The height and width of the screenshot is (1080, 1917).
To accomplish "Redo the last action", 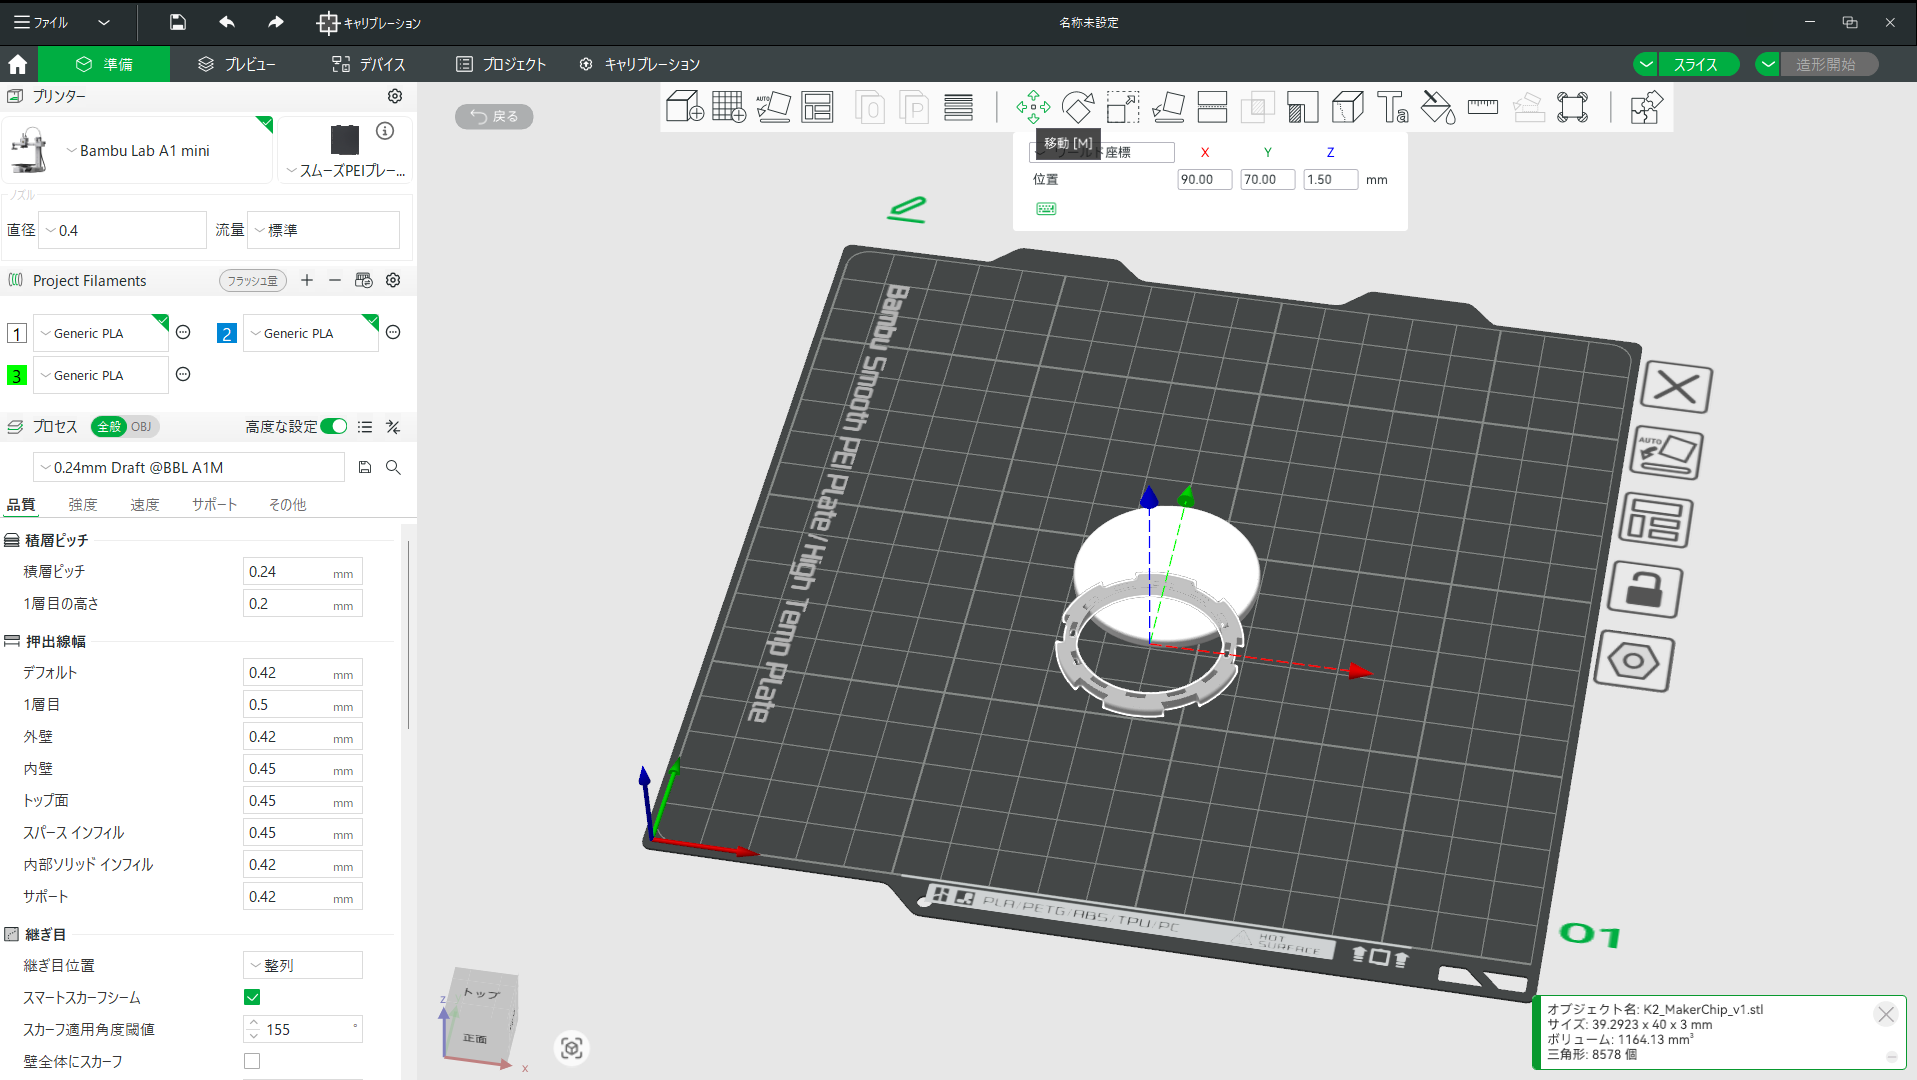I will (x=275, y=22).
